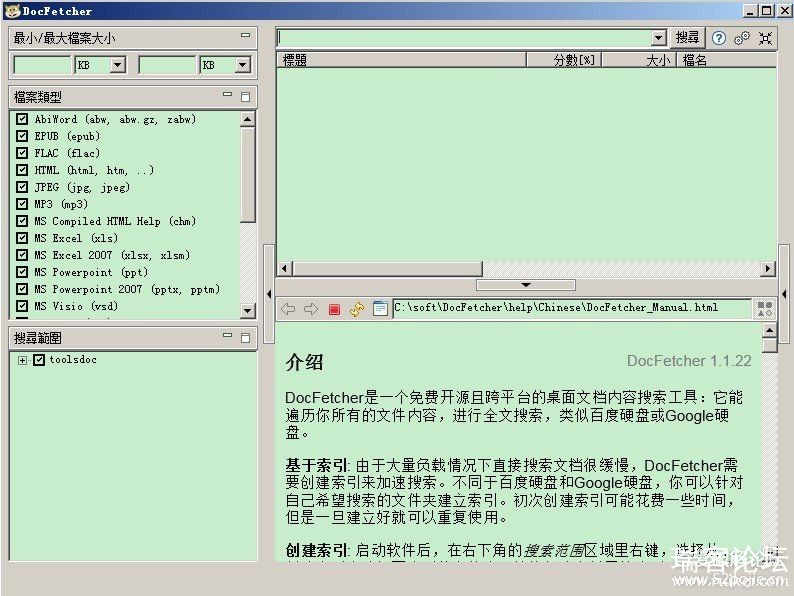The image size is (794, 596).
Task: Click the arrow on the right edge of the window
Action: point(784,294)
